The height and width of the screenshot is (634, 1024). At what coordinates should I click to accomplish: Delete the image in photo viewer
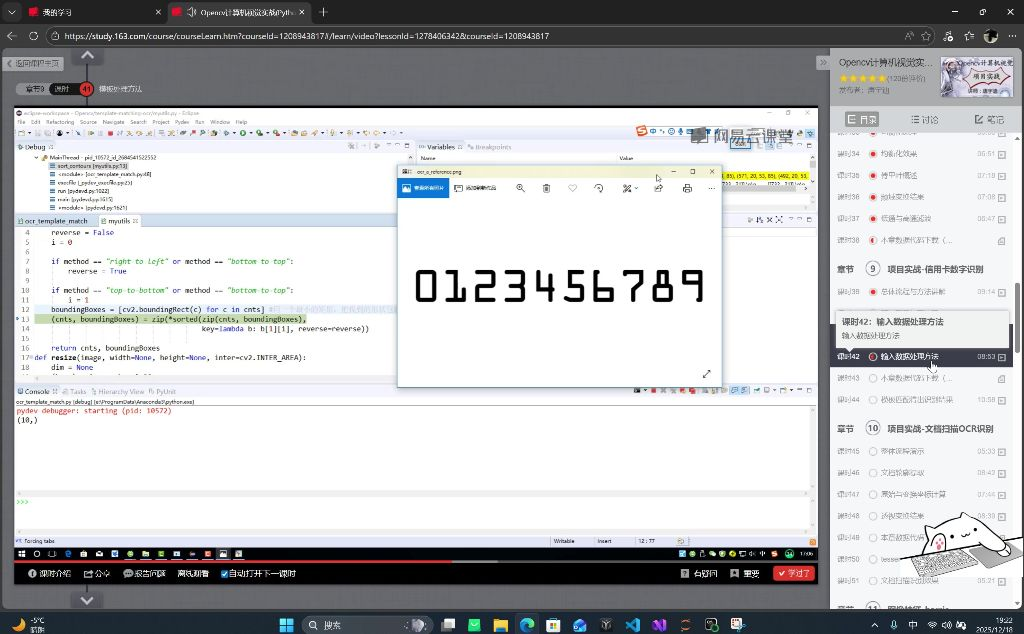click(x=547, y=188)
